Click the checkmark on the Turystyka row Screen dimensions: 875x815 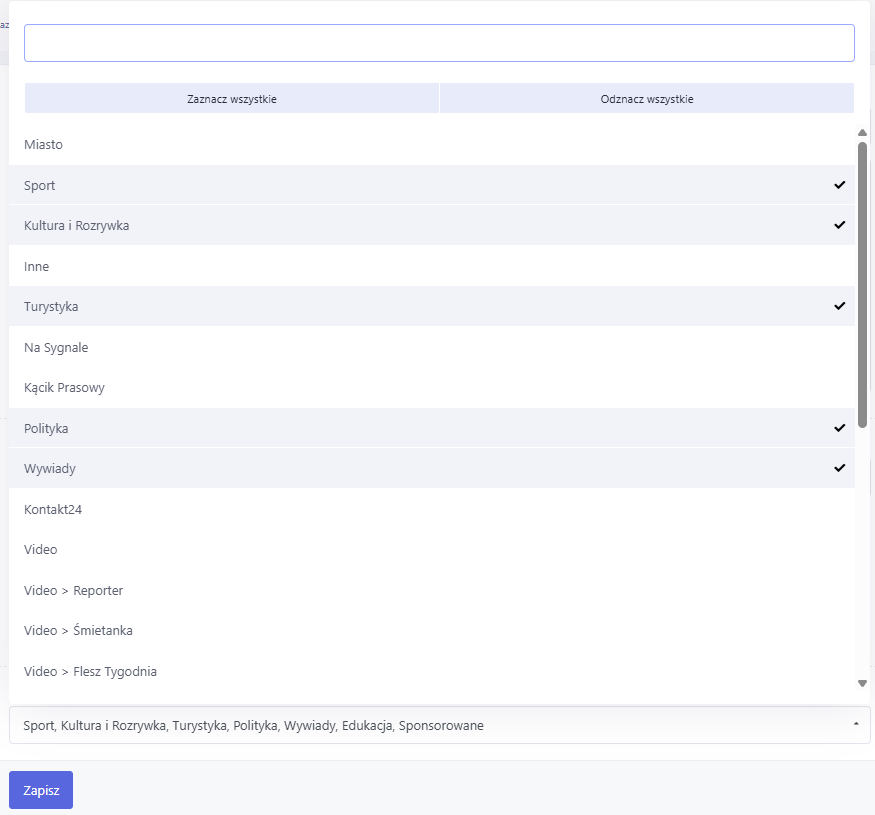point(839,306)
